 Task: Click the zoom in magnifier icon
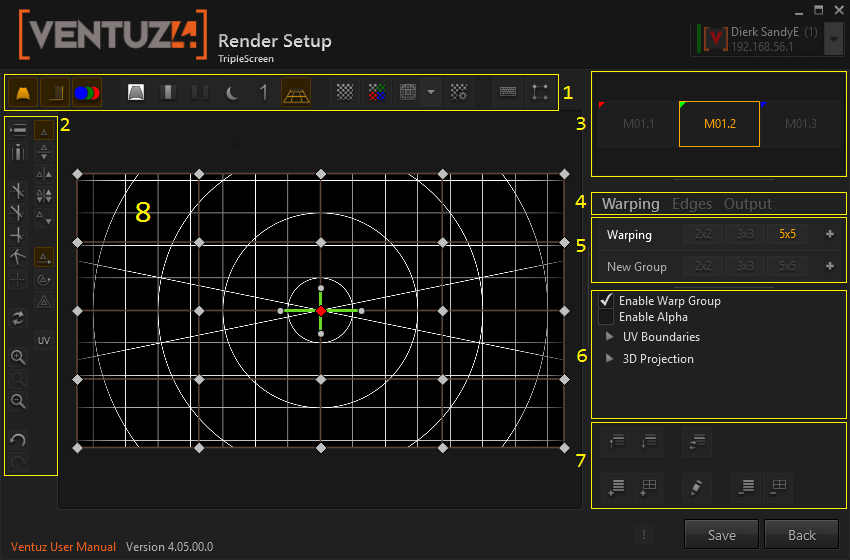pos(18,357)
